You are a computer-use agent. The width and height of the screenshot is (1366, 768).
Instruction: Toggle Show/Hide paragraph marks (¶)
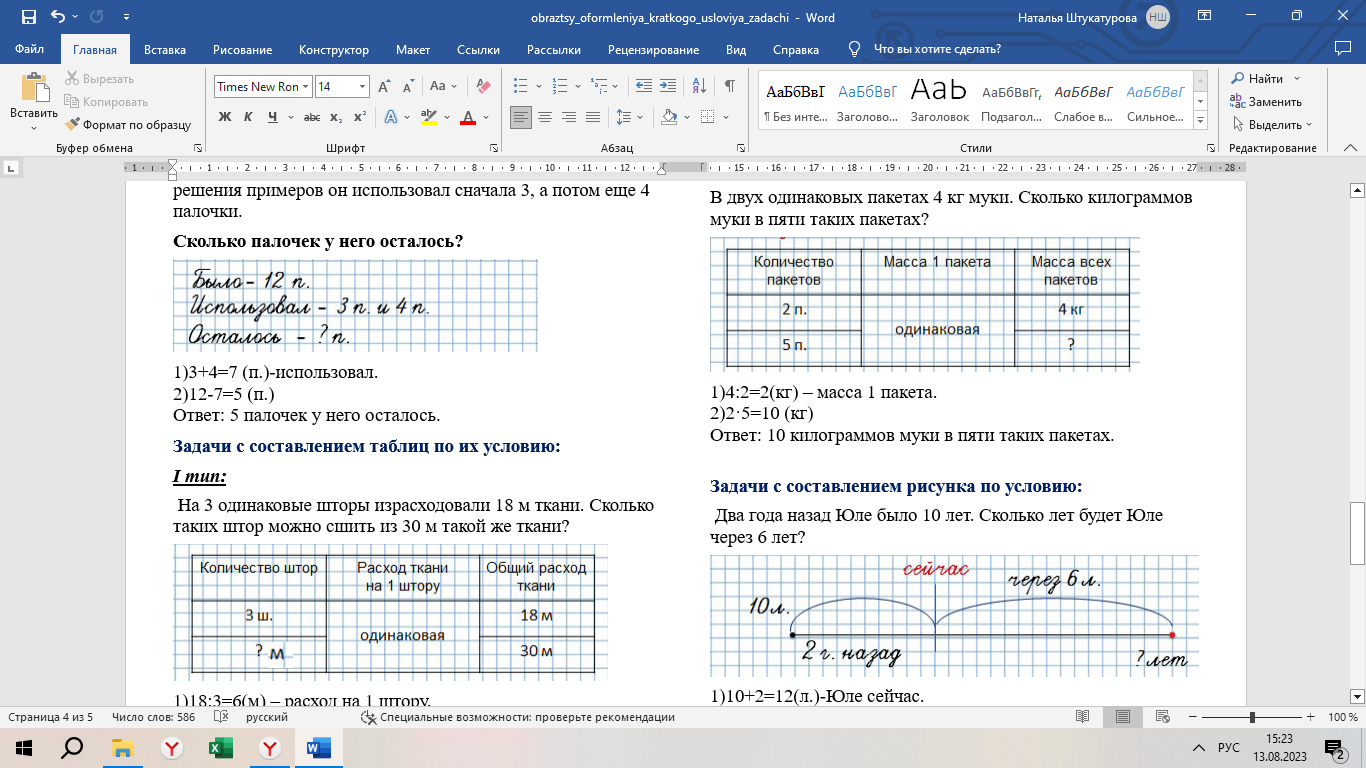(x=730, y=87)
